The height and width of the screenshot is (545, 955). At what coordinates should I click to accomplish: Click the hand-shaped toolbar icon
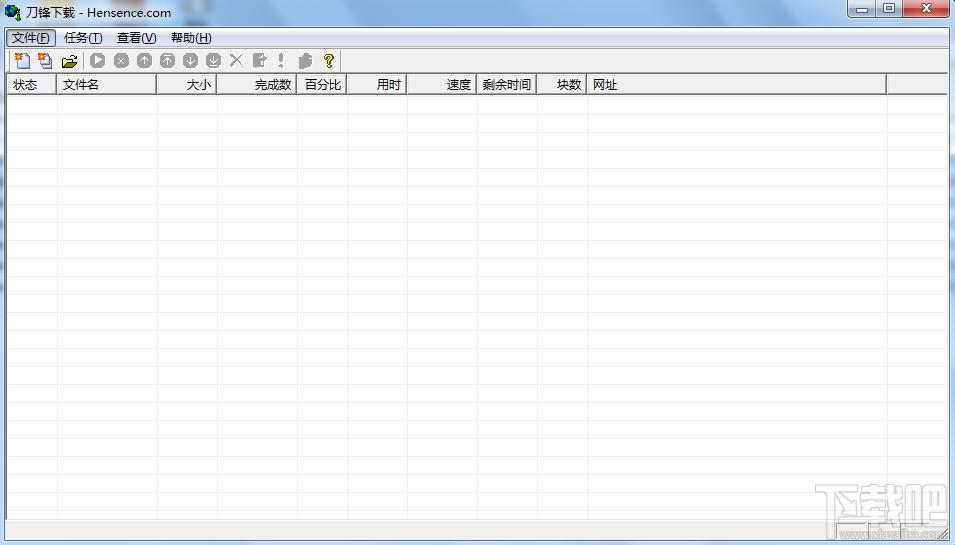306,60
